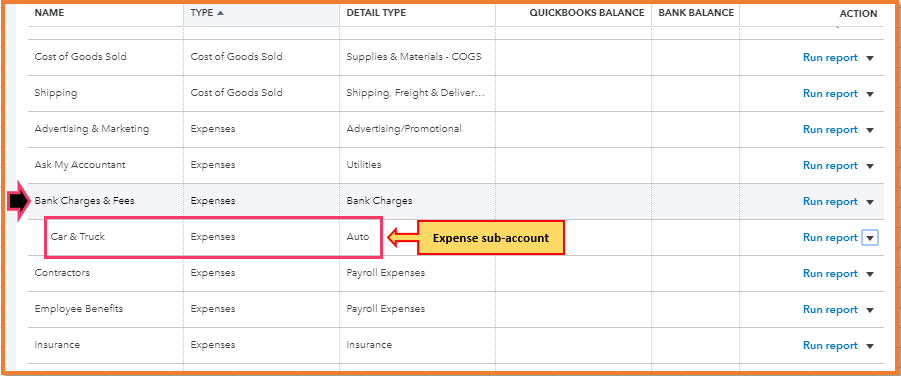The width and height of the screenshot is (901, 376).
Task: Run report for Advertising & Marketing account
Action: click(x=830, y=129)
